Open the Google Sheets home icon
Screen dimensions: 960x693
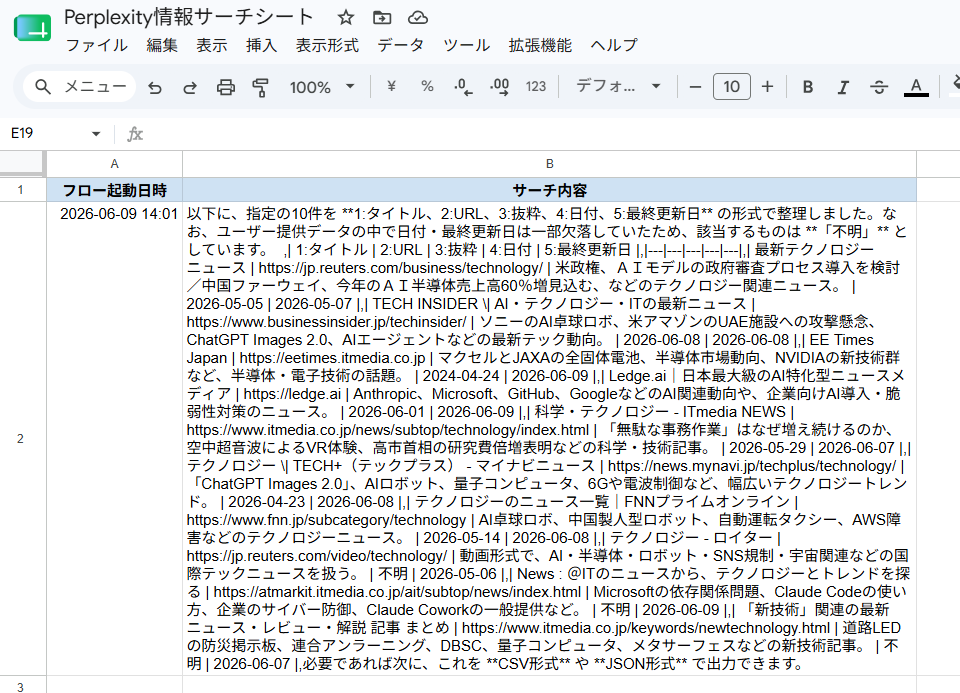[x=32, y=28]
